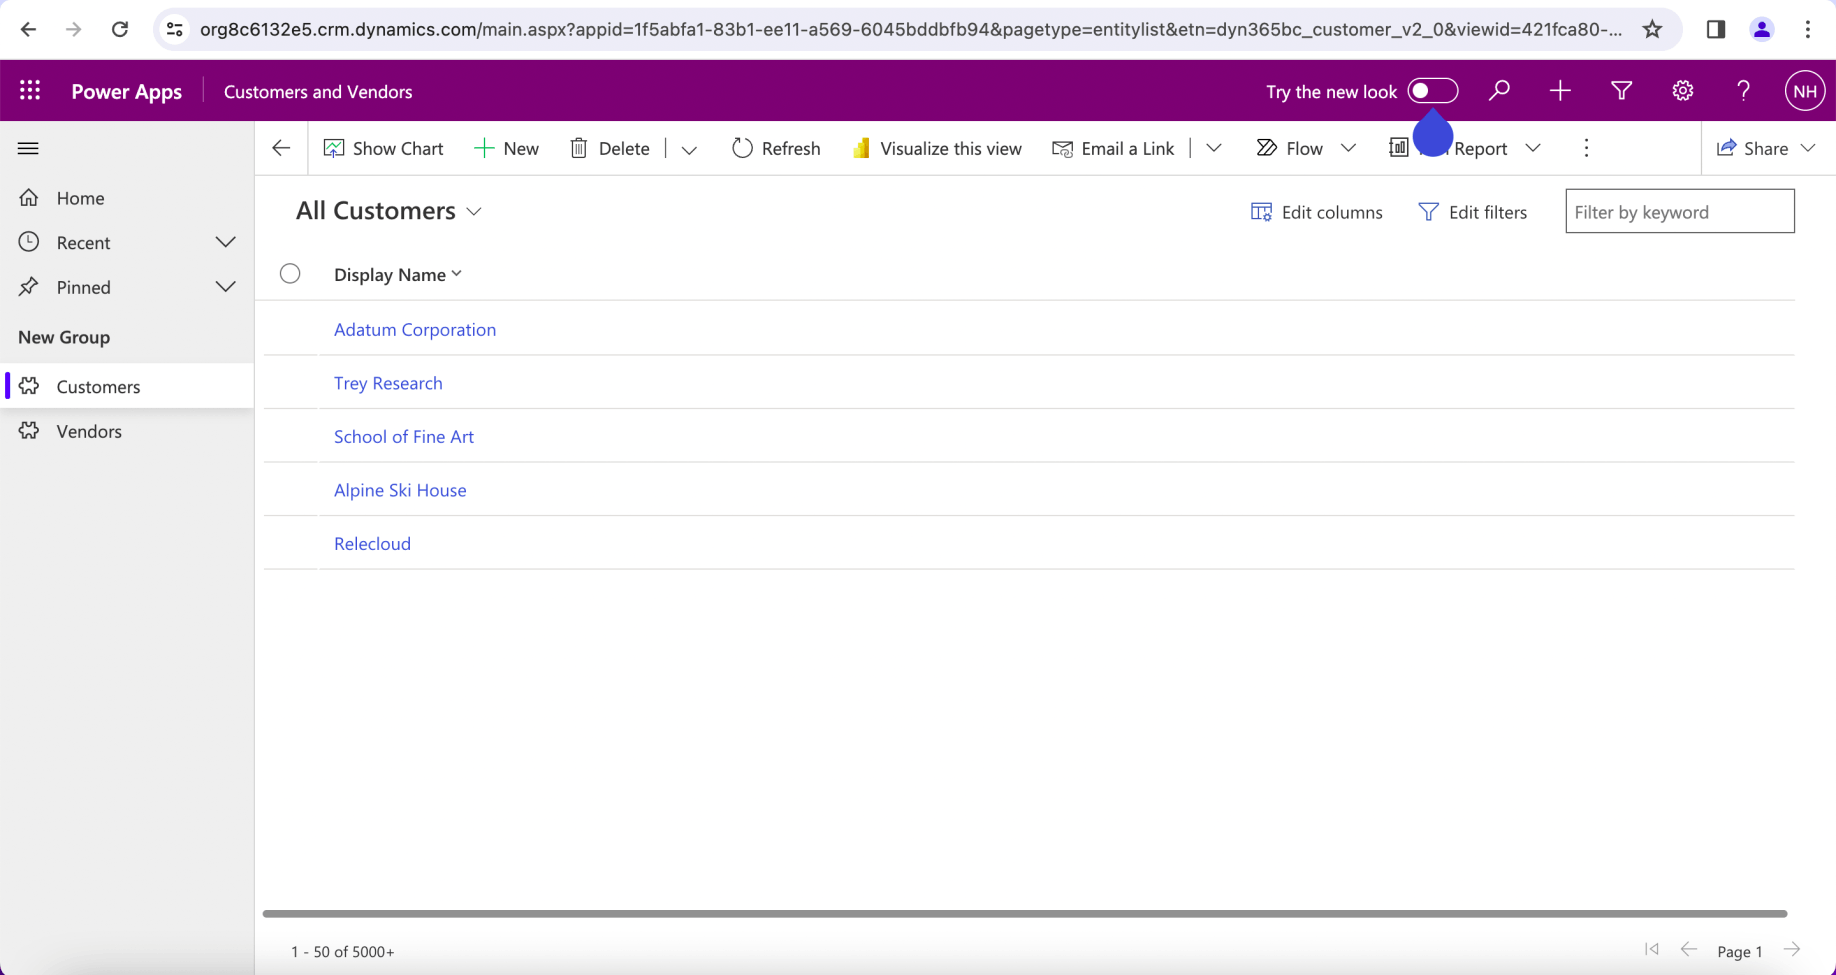Viewport: 1836px width, 975px height.
Task: Click the search magnifier icon in header
Action: 1498,91
